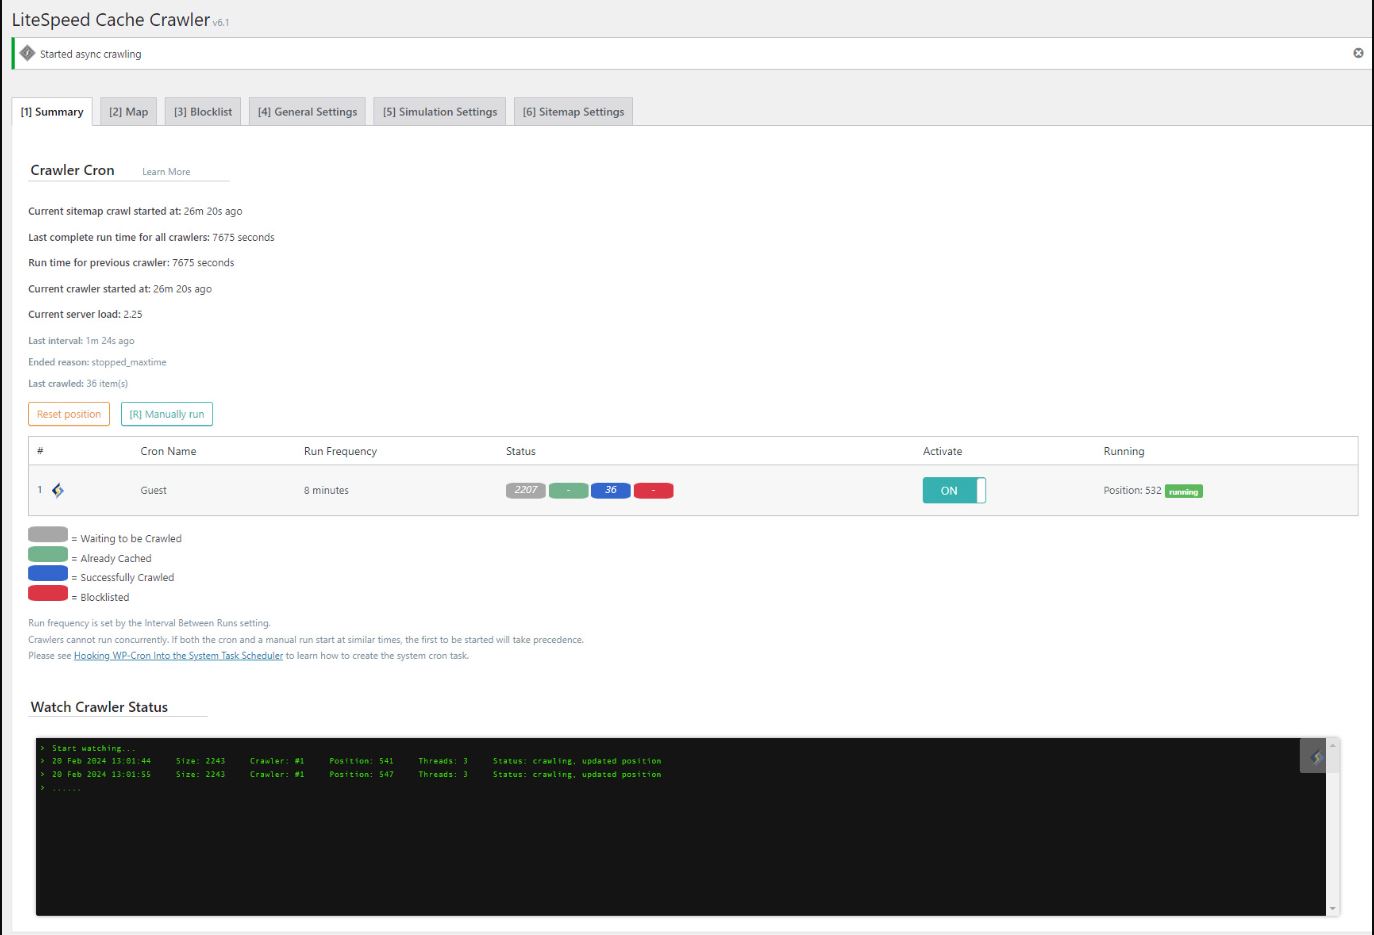Click the console scrollbar down arrow
Viewport: 1374px width, 935px height.
(x=1332, y=909)
